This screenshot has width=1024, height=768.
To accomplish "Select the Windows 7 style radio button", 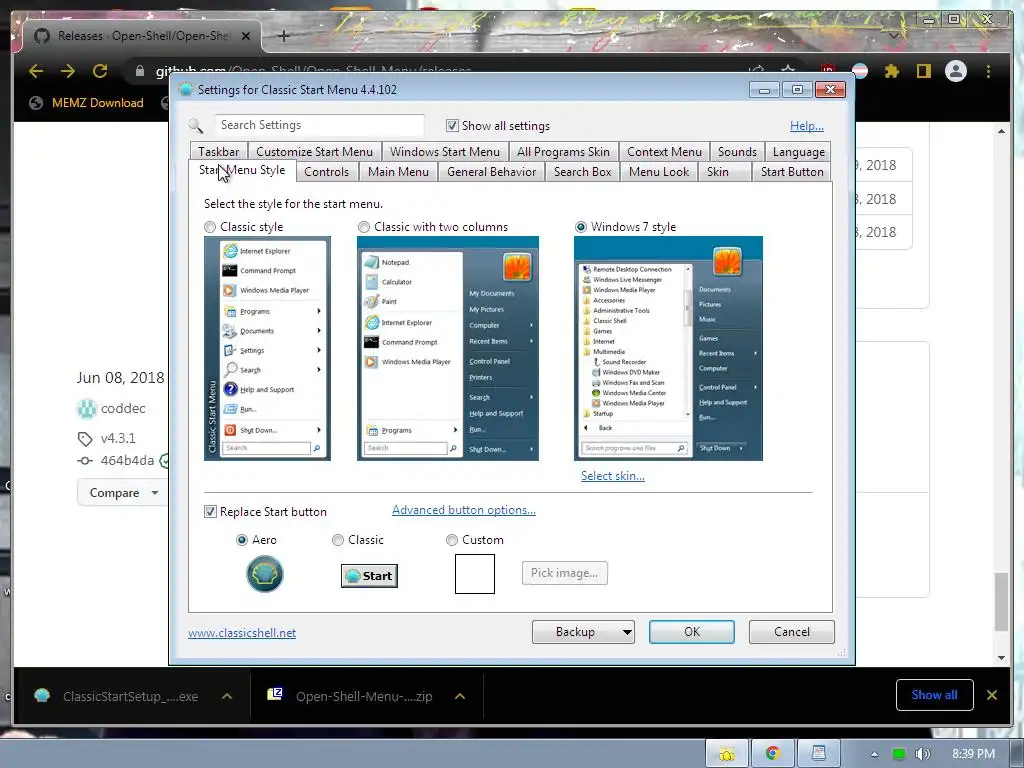I will (581, 227).
